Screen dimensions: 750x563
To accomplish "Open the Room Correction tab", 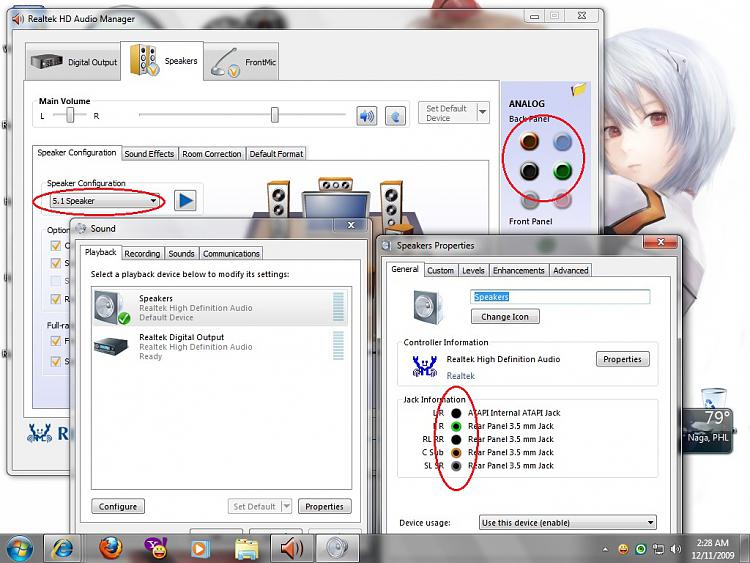I will 211,154.
